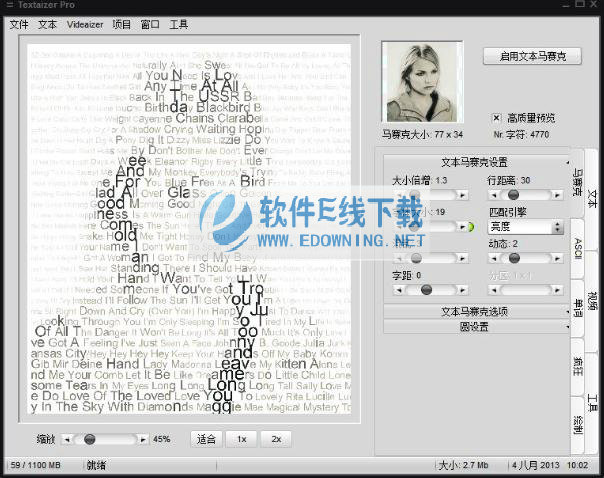The width and height of the screenshot is (604, 478).
Task: Switch to the ASCII vertical tab
Action: coord(577,248)
